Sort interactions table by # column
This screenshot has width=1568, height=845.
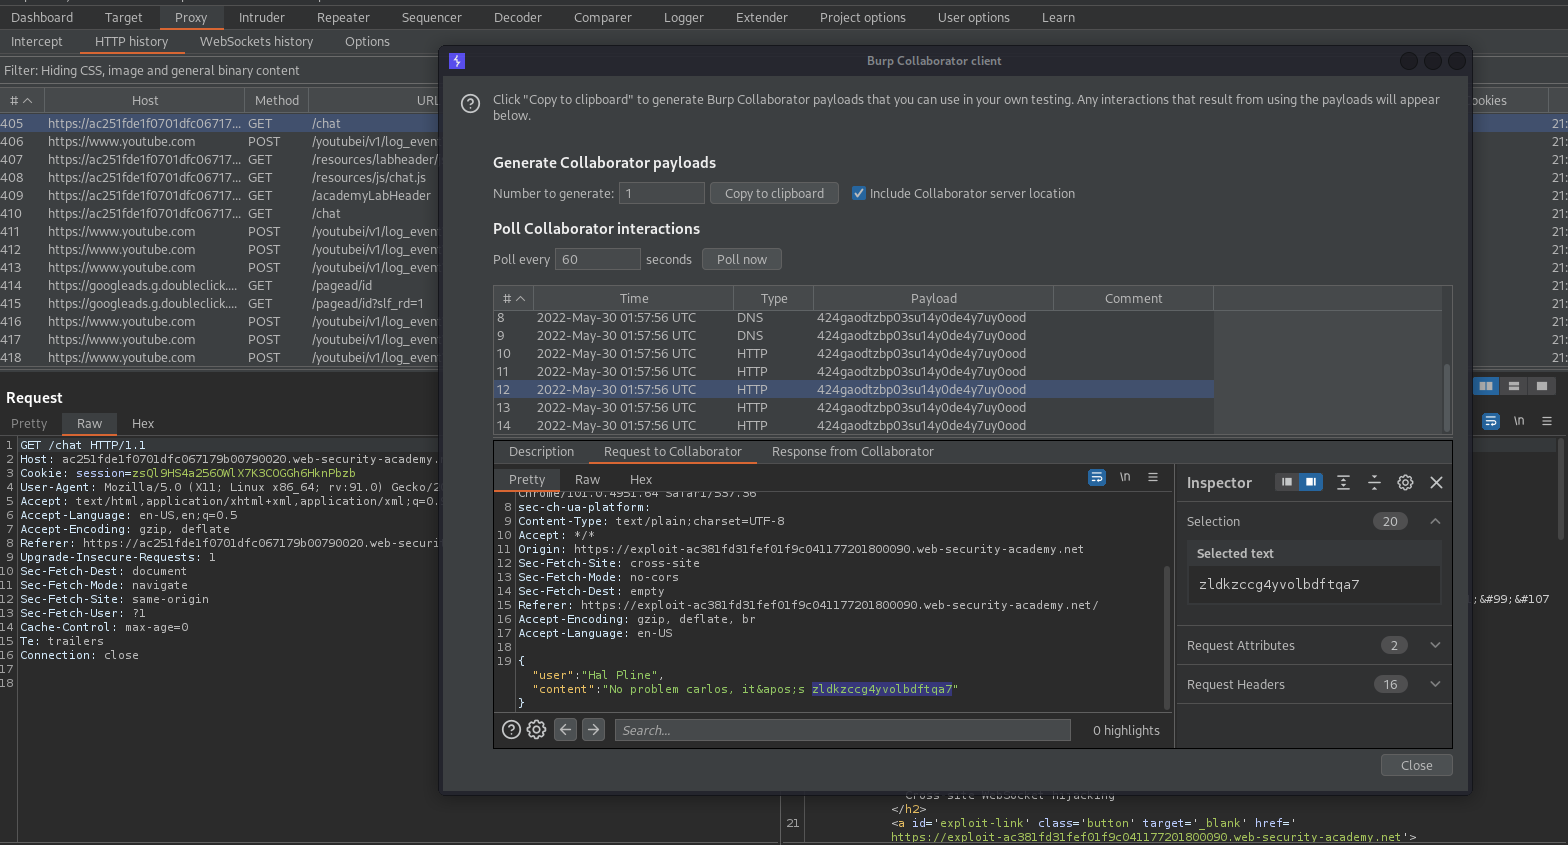click(514, 298)
